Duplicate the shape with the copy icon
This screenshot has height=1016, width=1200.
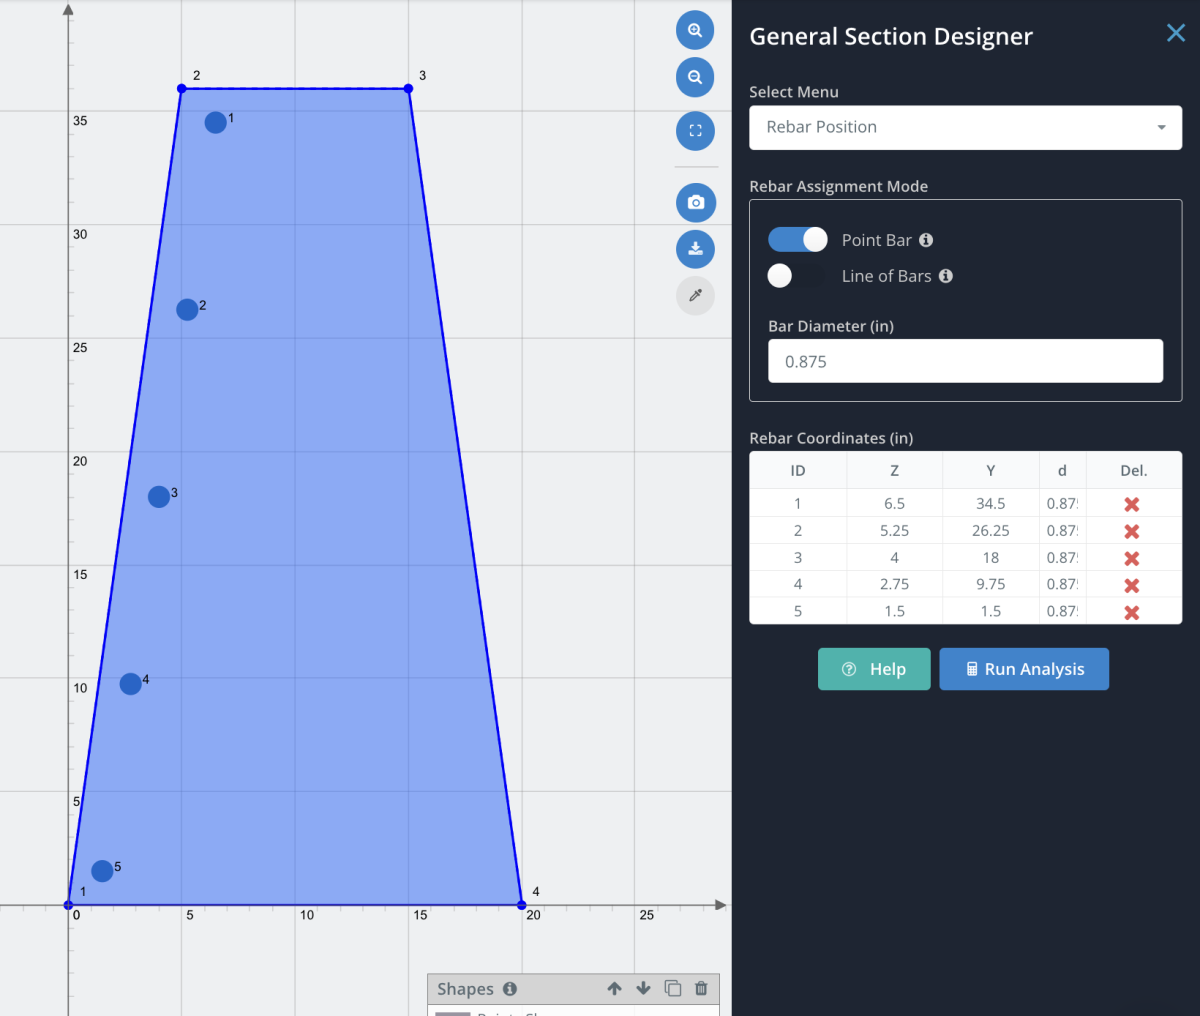tap(672, 988)
